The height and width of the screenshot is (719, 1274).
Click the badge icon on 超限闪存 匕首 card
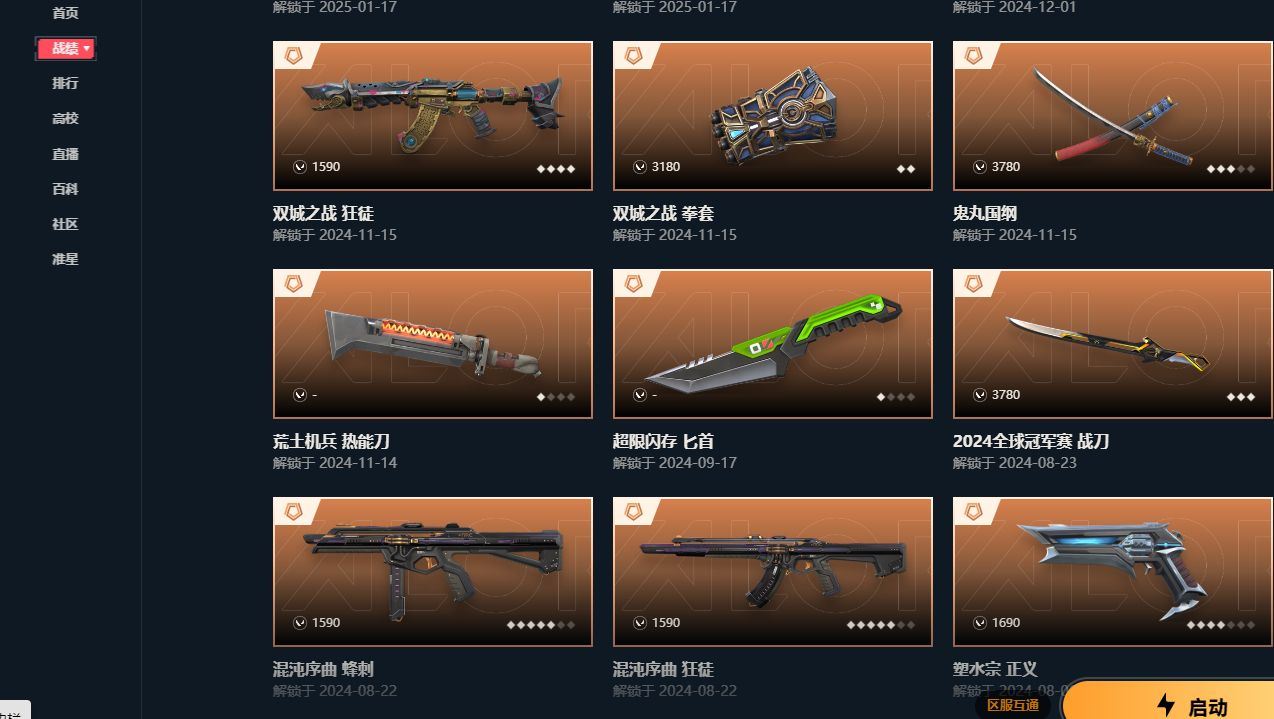(634, 284)
